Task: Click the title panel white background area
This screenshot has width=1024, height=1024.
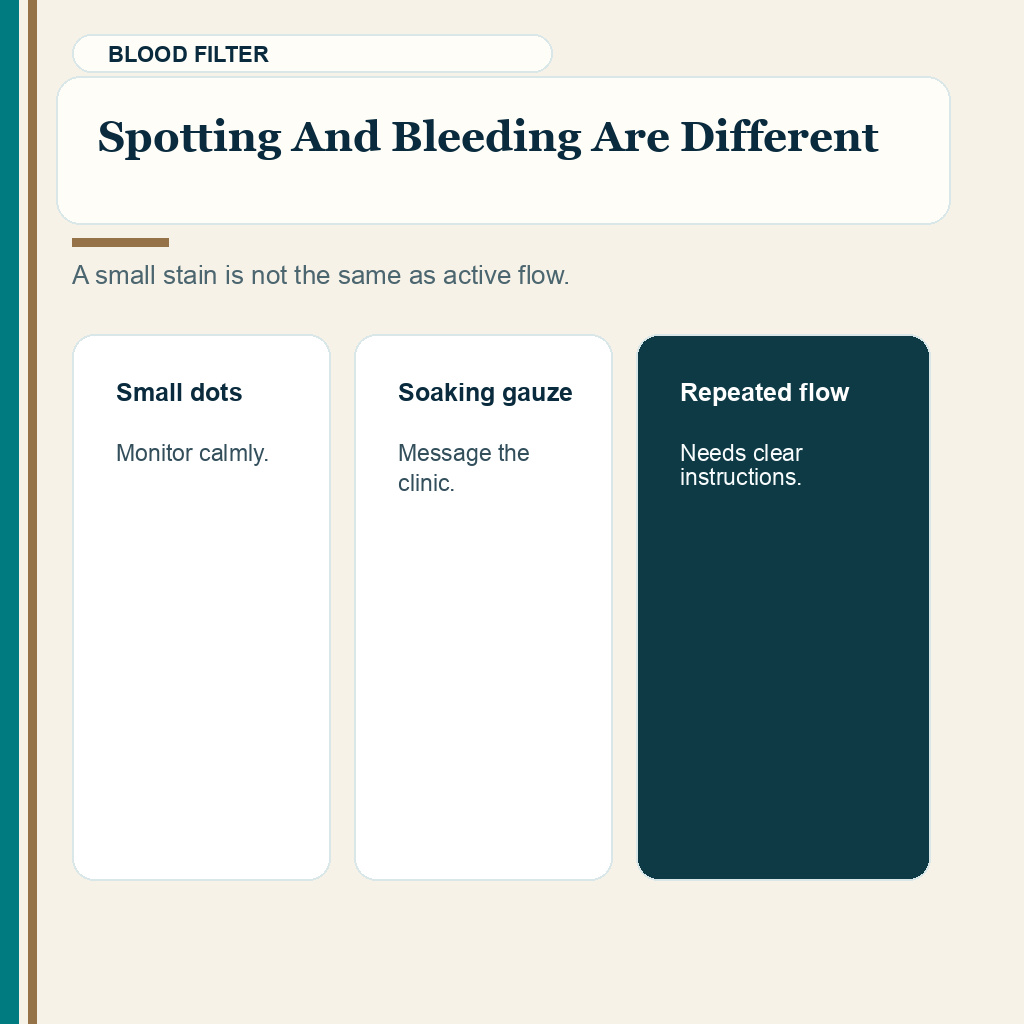Action: (503, 193)
